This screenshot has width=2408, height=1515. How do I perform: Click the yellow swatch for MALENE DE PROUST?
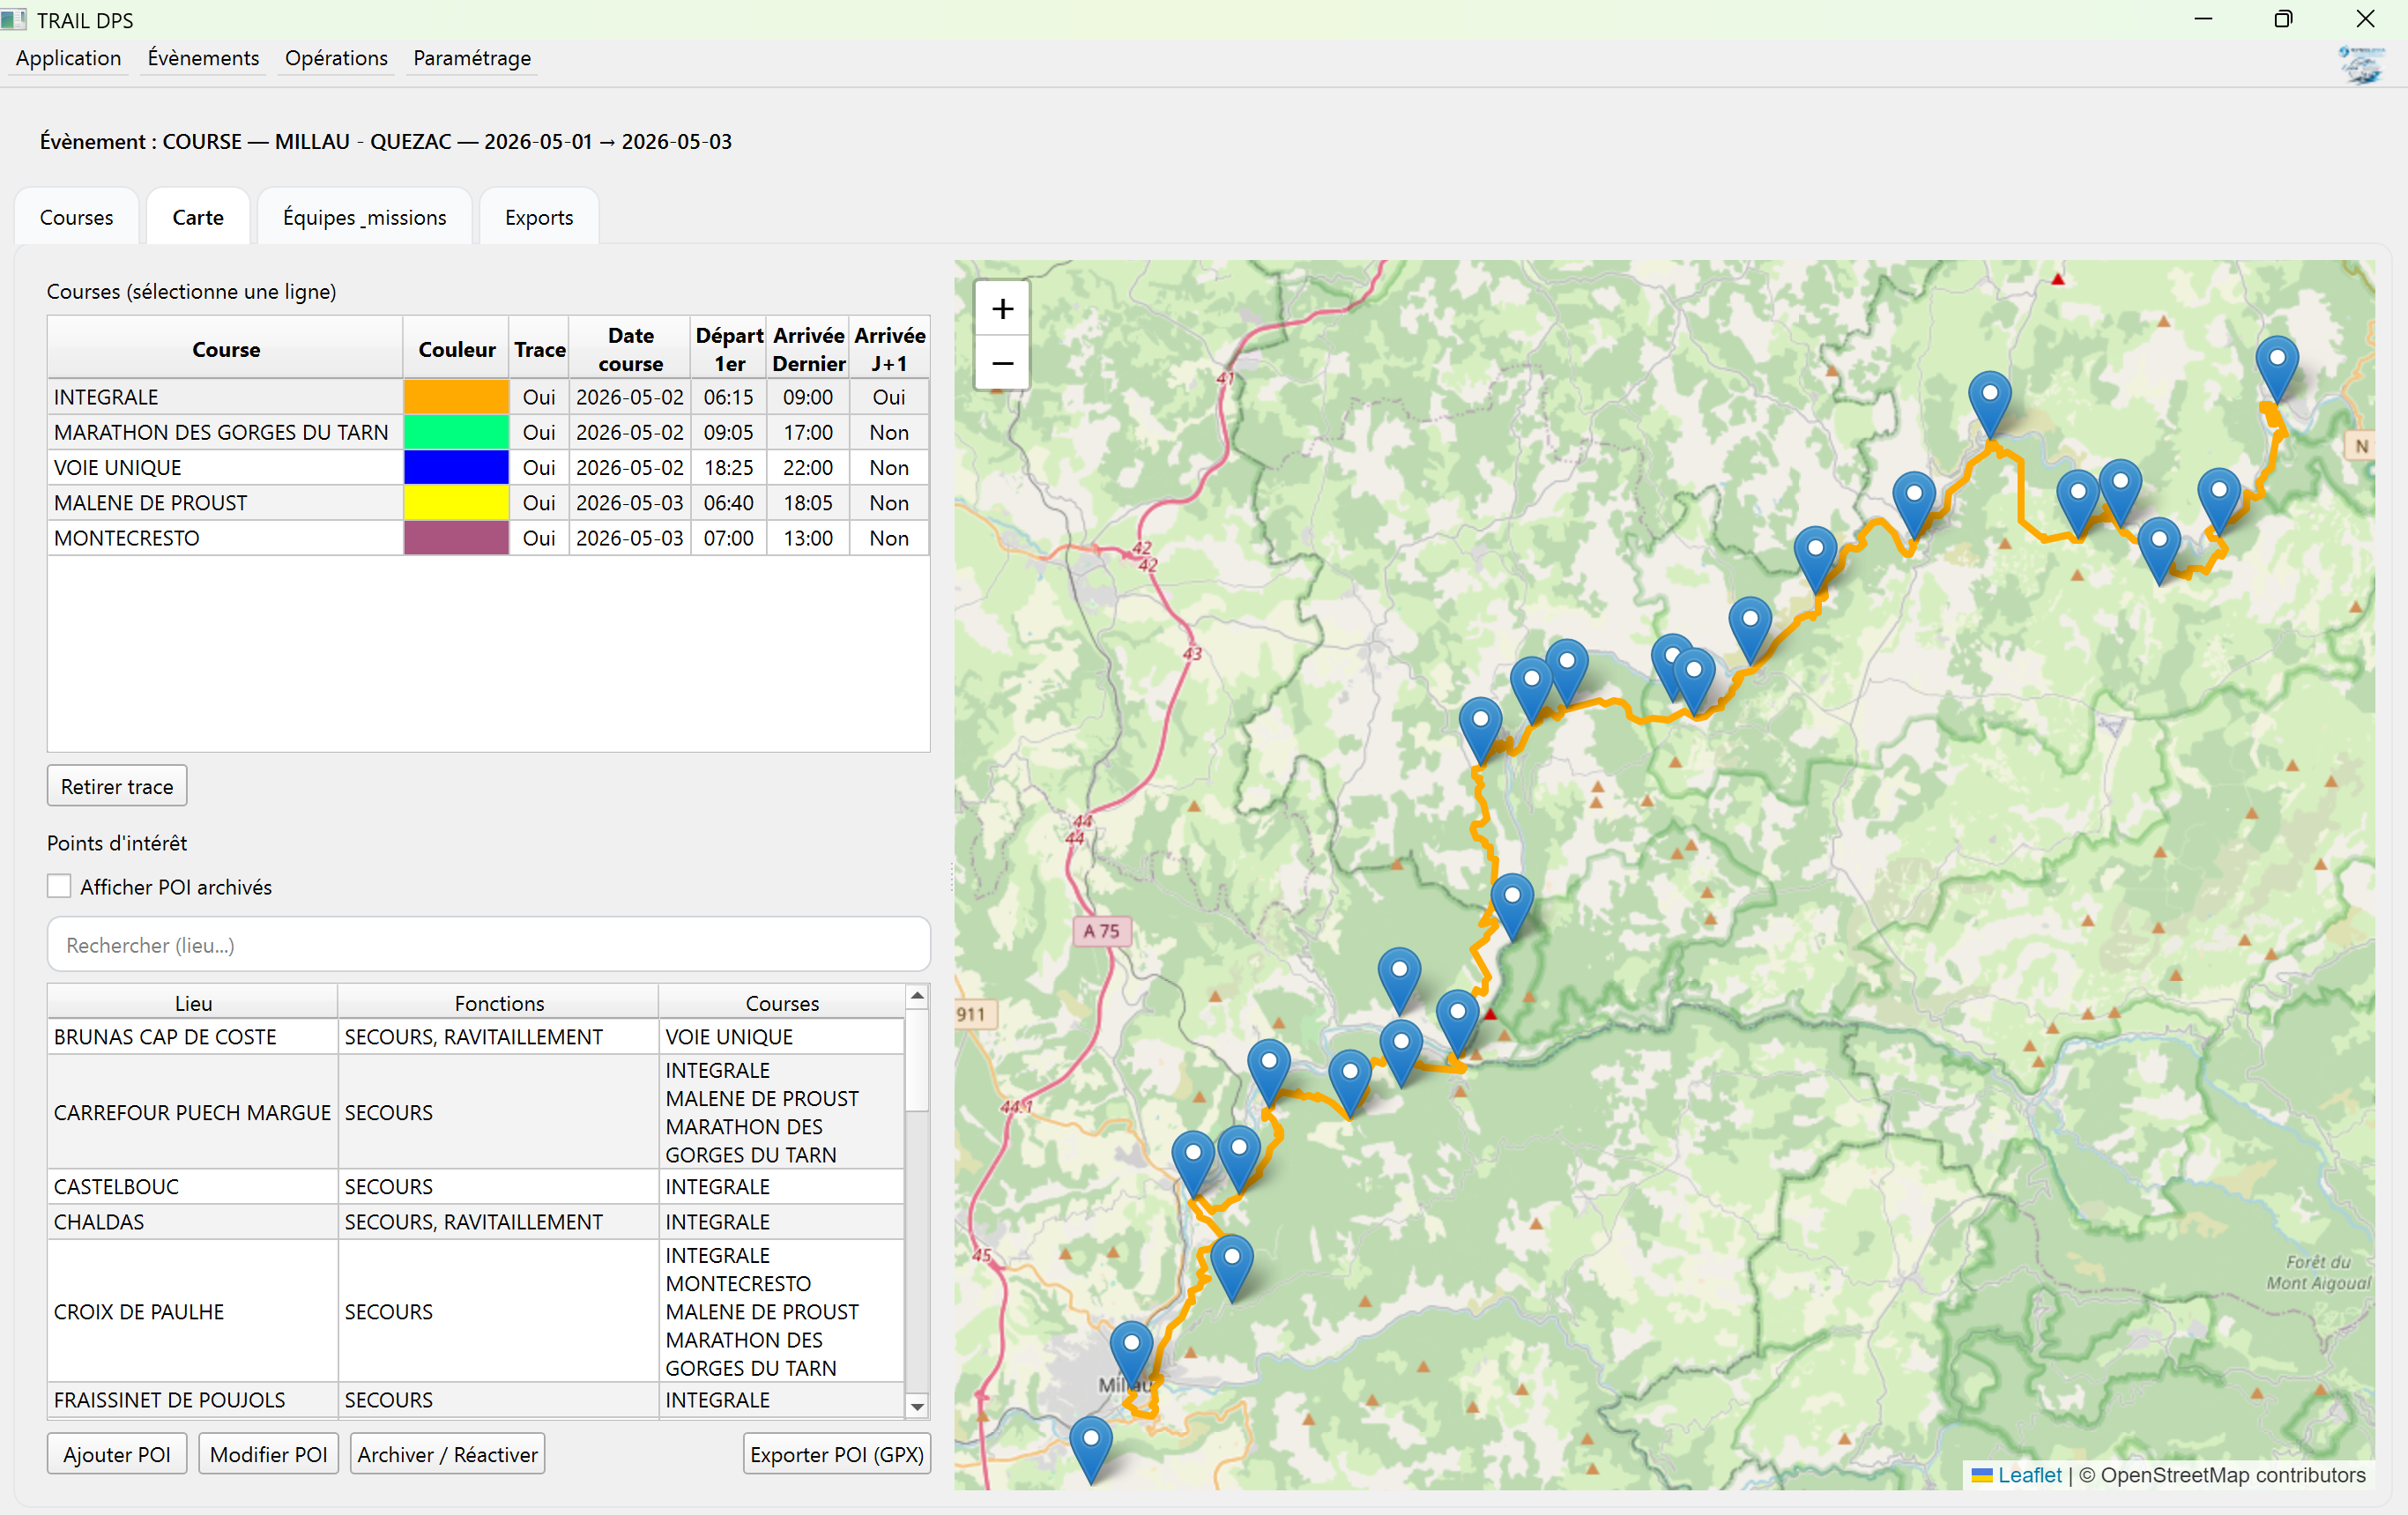[455, 502]
